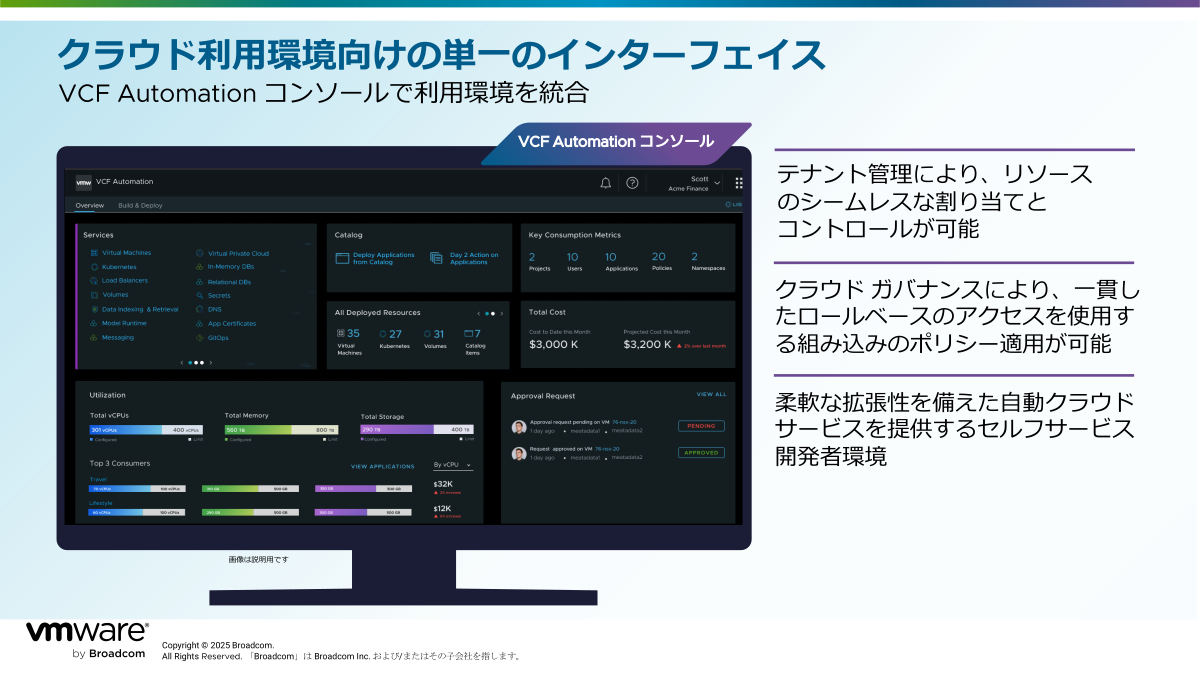Click the Model Runtime service icon

click(x=94, y=323)
